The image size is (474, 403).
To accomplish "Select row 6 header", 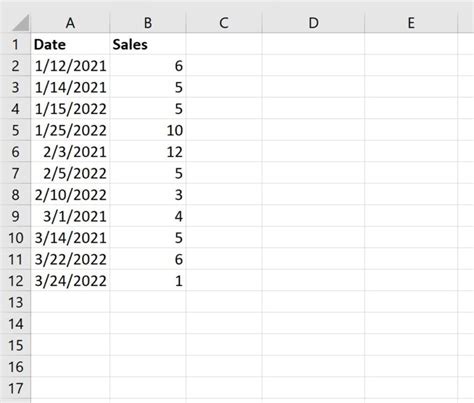I will [15, 152].
